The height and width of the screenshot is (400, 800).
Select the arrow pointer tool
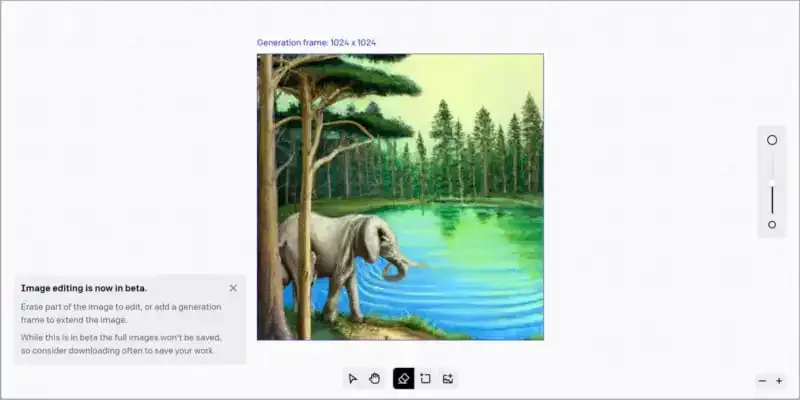point(352,379)
